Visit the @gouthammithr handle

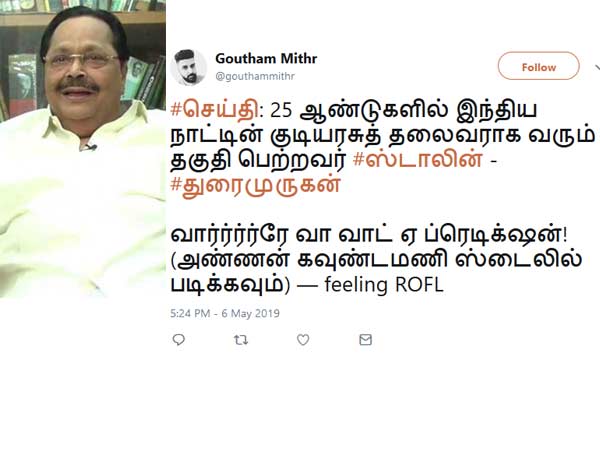[255, 76]
